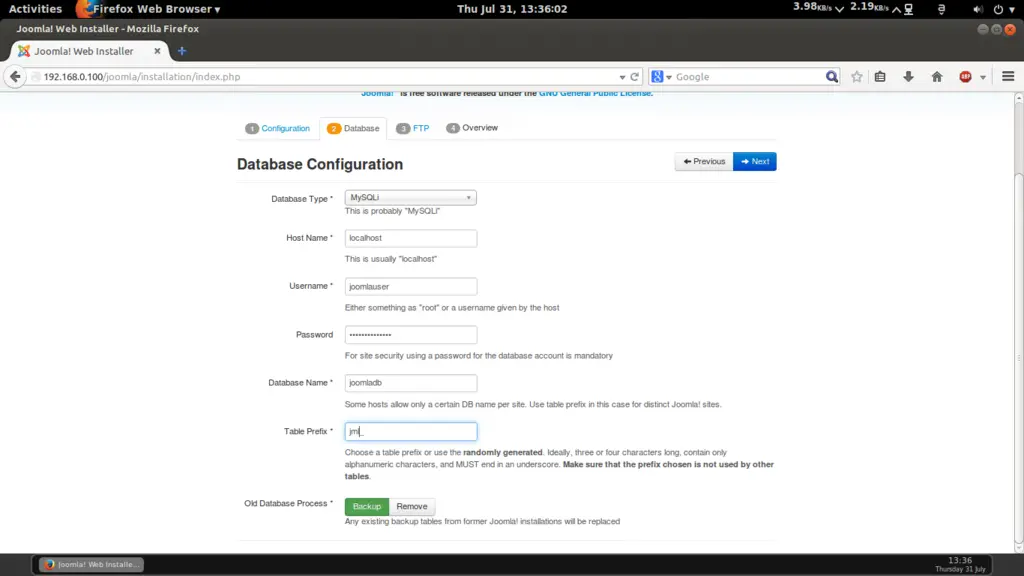Switch to the FTP step tab
Image resolution: width=1024 pixels, height=576 pixels.
[x=413, y=128]
